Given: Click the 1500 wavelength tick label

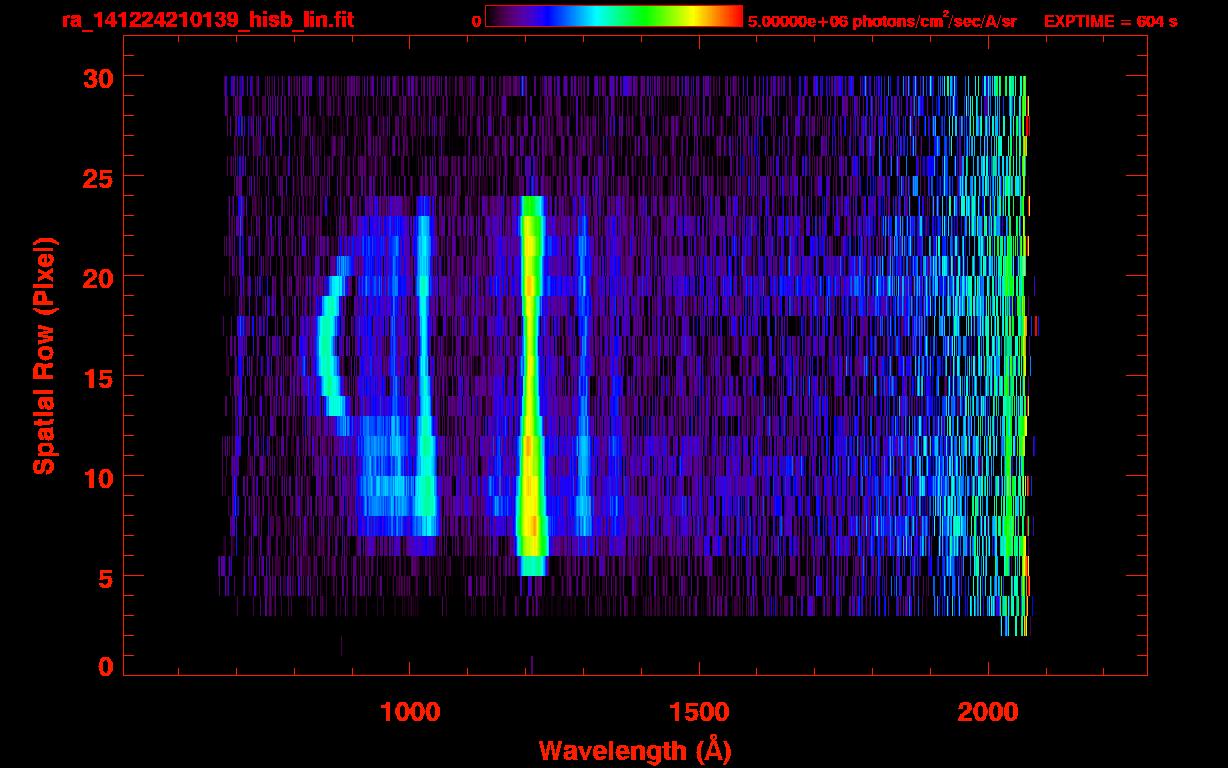Looking at the screenshot, I should pyautogui.click(x=698, y=712).
